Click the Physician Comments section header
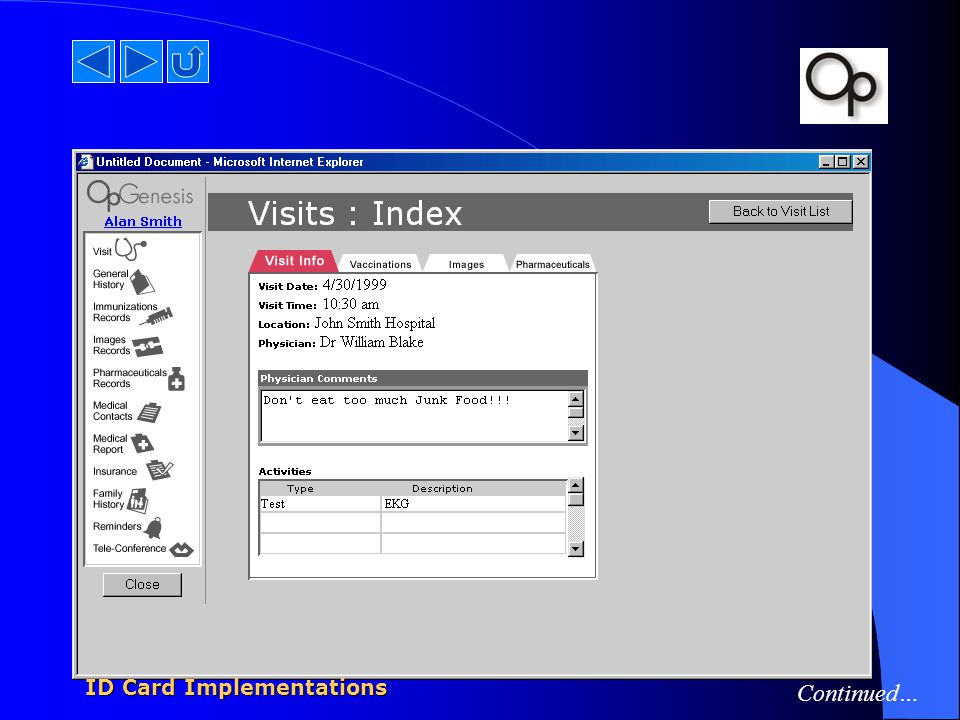 coord(423,378)
